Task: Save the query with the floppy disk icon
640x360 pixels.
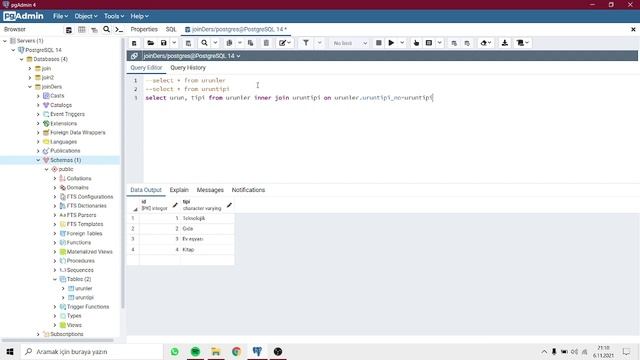Action: pyautogui.click(x=164, y=43)
